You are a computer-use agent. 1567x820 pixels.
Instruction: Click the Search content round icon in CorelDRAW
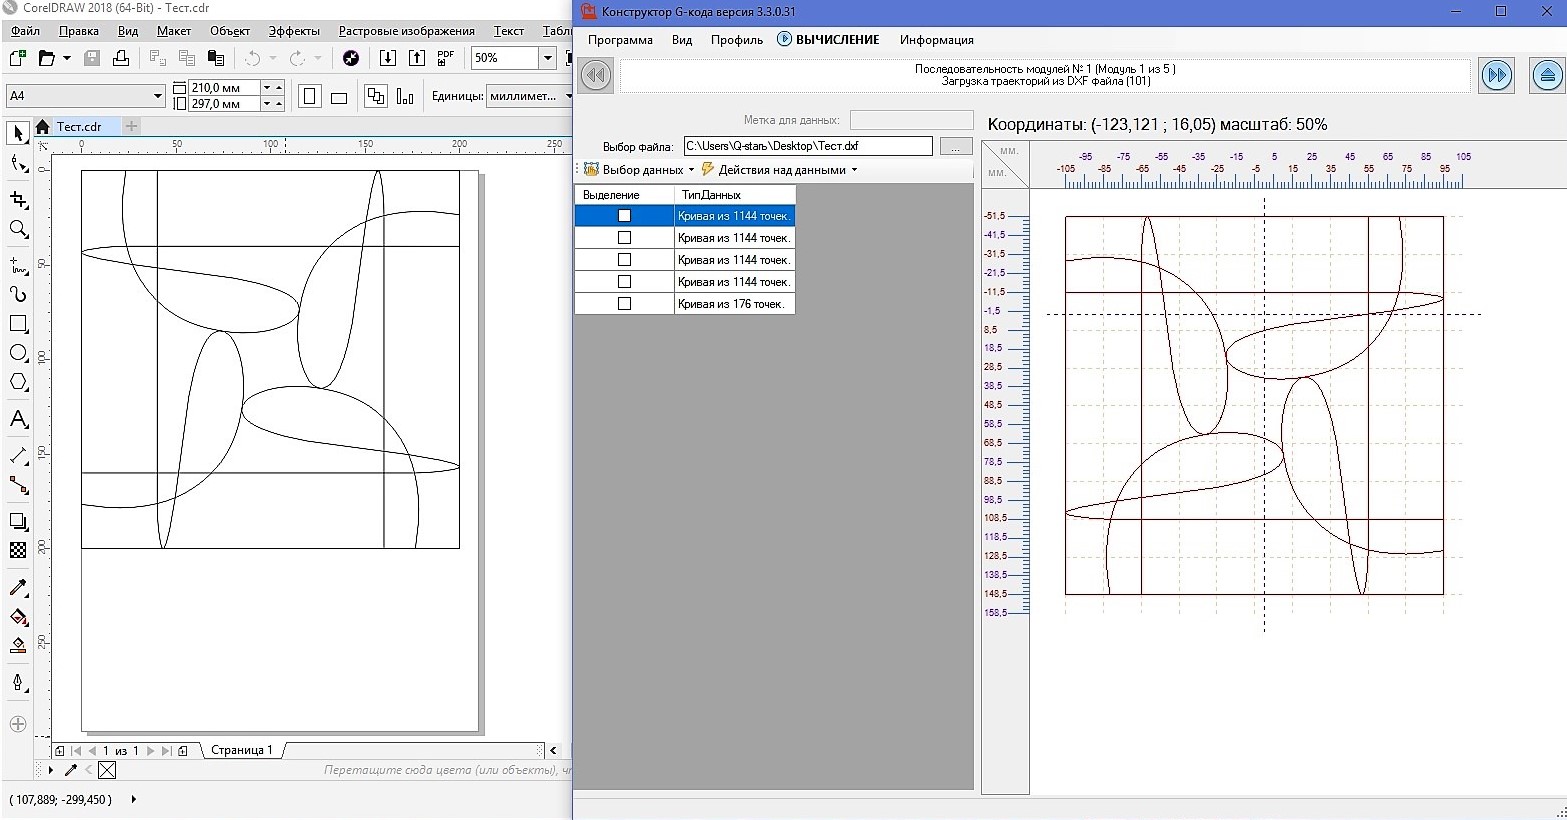pyautogui.click(x=351, y=58)
